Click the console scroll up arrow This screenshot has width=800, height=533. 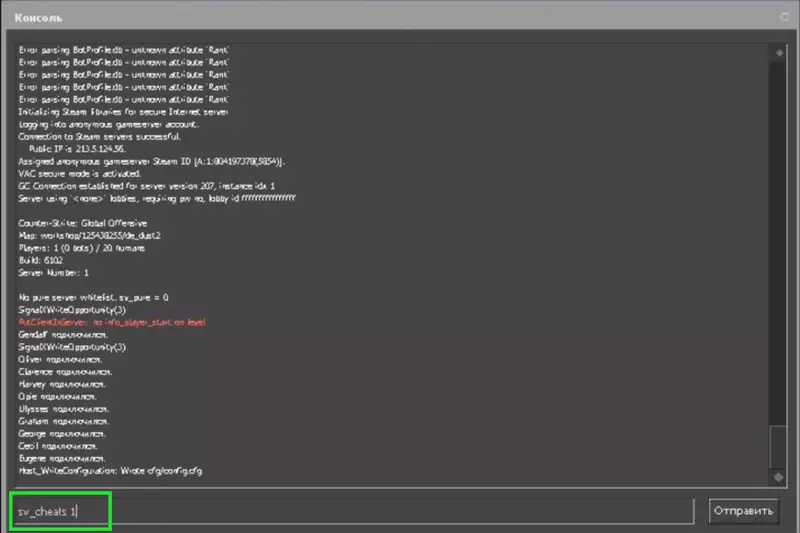point(779,53)
